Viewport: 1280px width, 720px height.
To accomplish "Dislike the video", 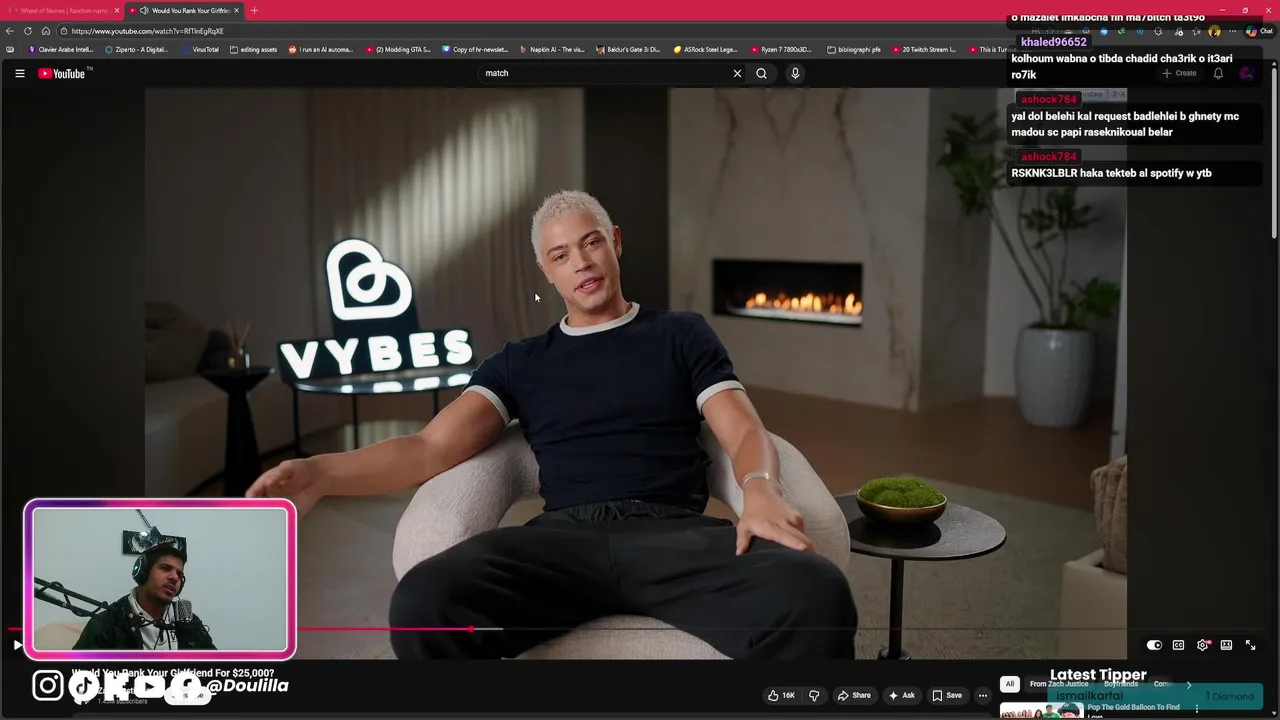I will coord(814,695).
